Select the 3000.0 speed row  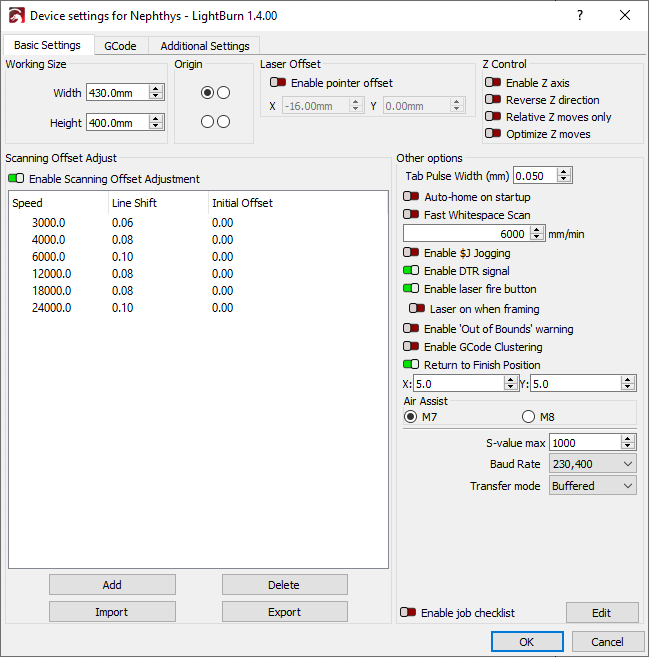click(198, 222)
